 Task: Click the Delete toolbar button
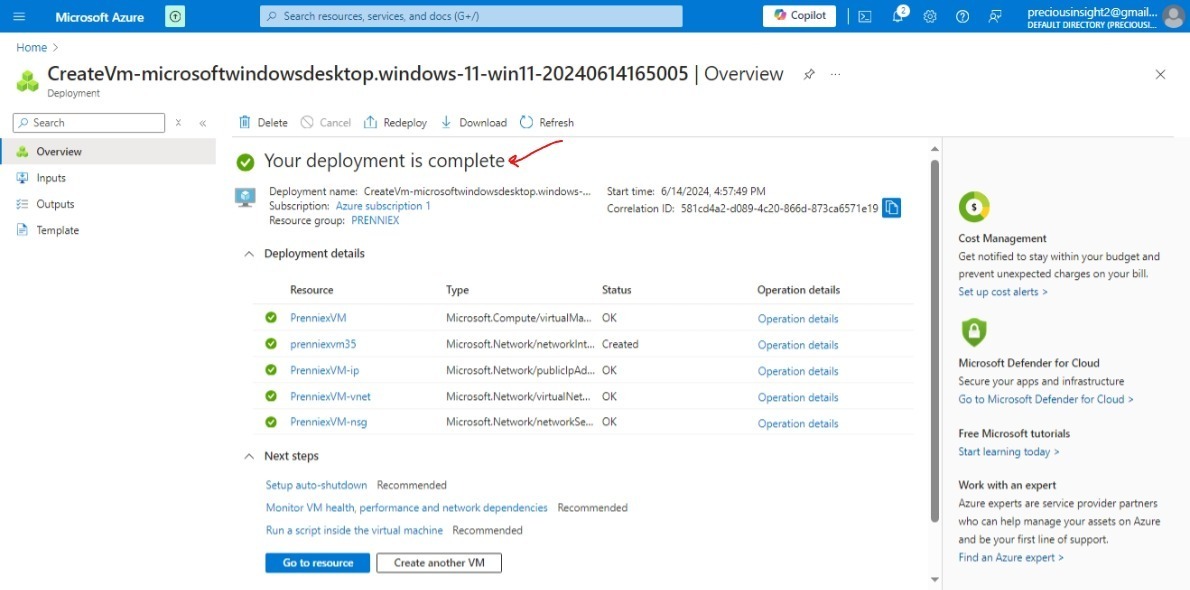[x=263, y=122]
